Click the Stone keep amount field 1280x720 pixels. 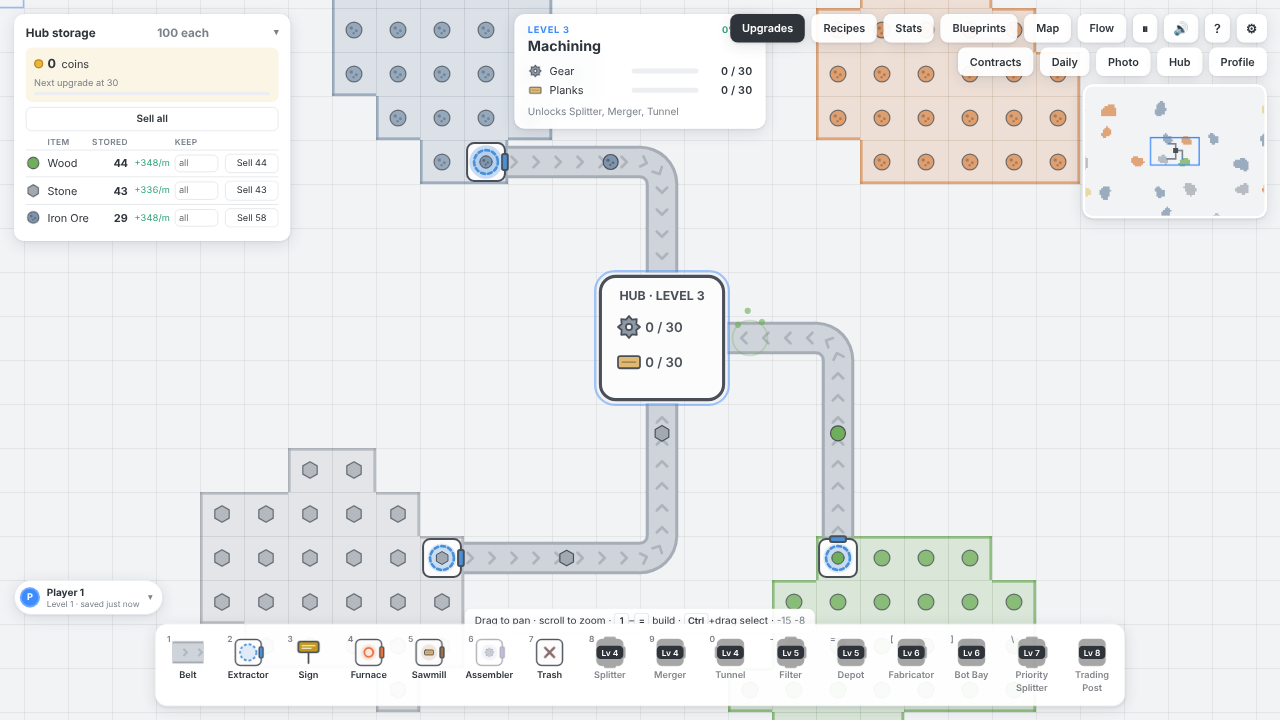(x=196, y=190)
